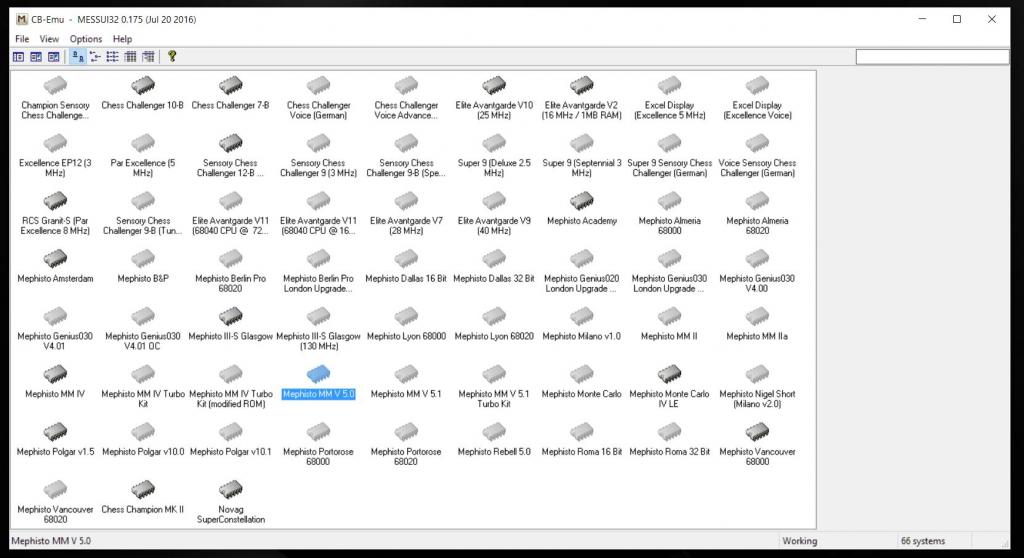Switch to Large Icons view in toolbar
This screenshot has height=558, width=1024.
(x=78, y=57)
